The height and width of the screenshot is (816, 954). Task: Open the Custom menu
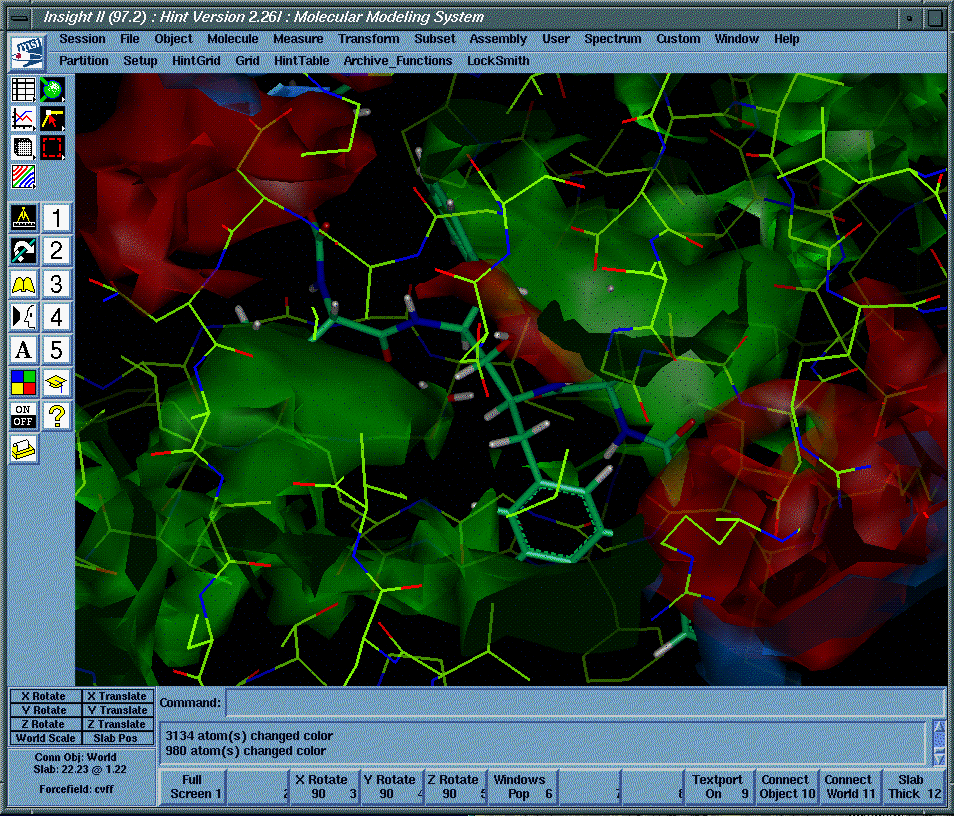(678, 39)
